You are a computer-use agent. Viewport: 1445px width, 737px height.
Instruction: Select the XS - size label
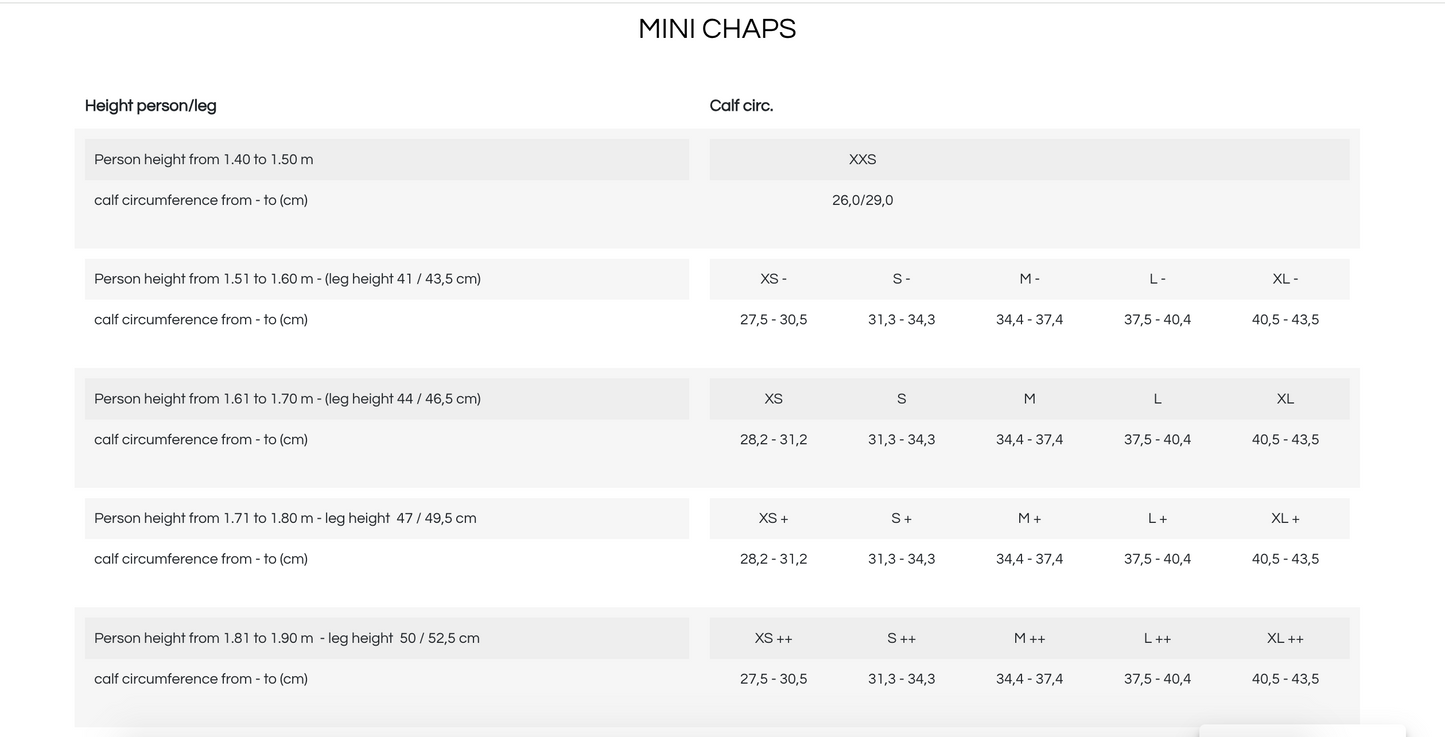pos(773,279)
